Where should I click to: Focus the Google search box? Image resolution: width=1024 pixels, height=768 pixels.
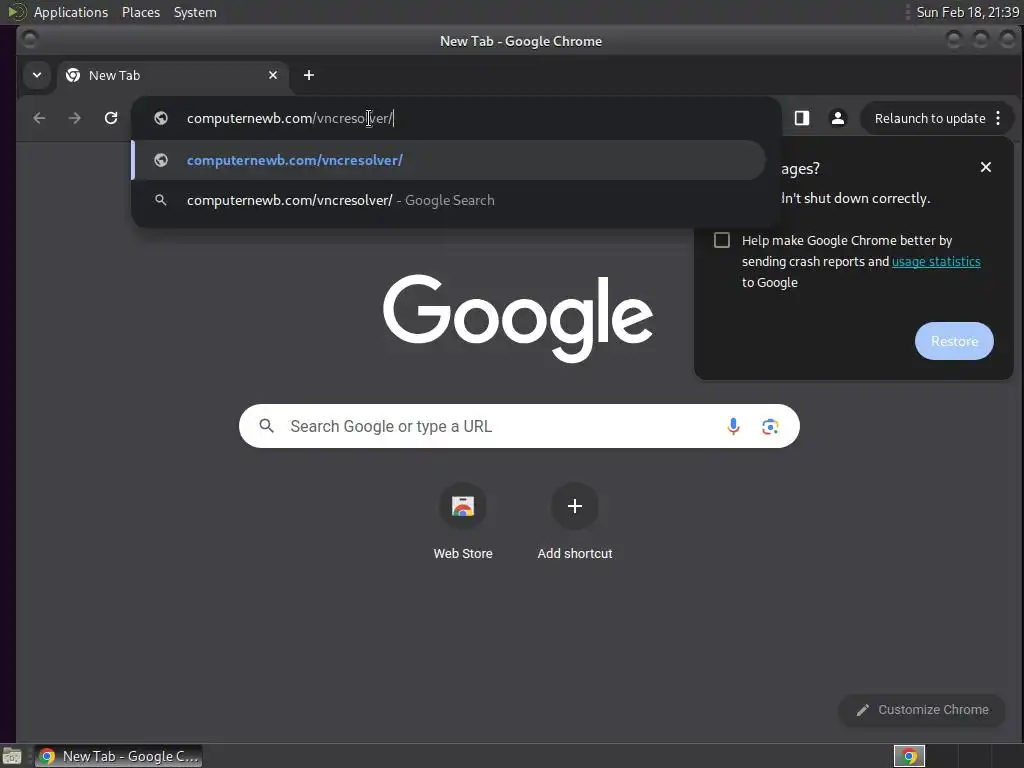(519, 426)
